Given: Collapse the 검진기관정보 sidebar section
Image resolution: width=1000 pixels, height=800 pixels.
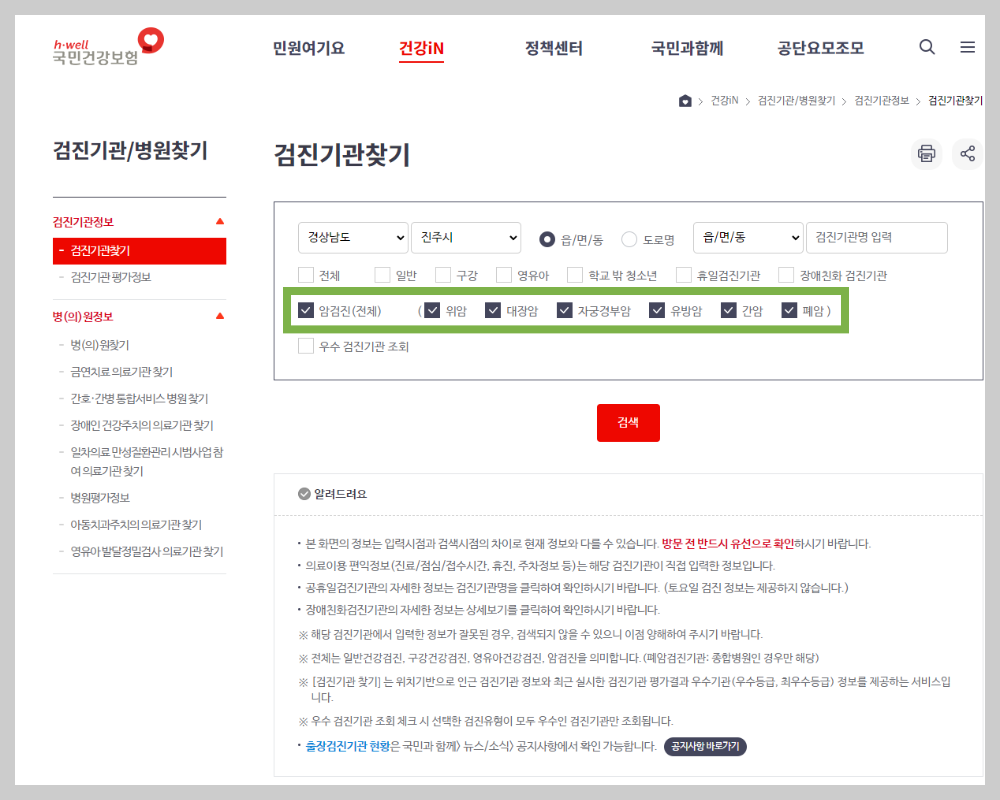Looking at the screenshot, I should click(220, 221).
